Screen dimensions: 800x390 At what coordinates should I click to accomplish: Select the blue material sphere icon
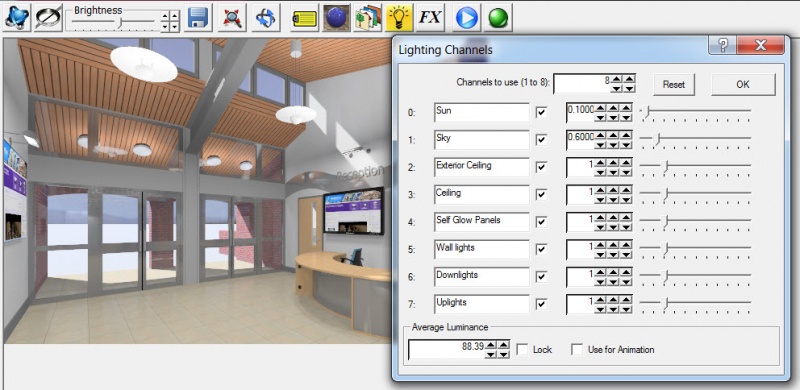tap(336, 18)
